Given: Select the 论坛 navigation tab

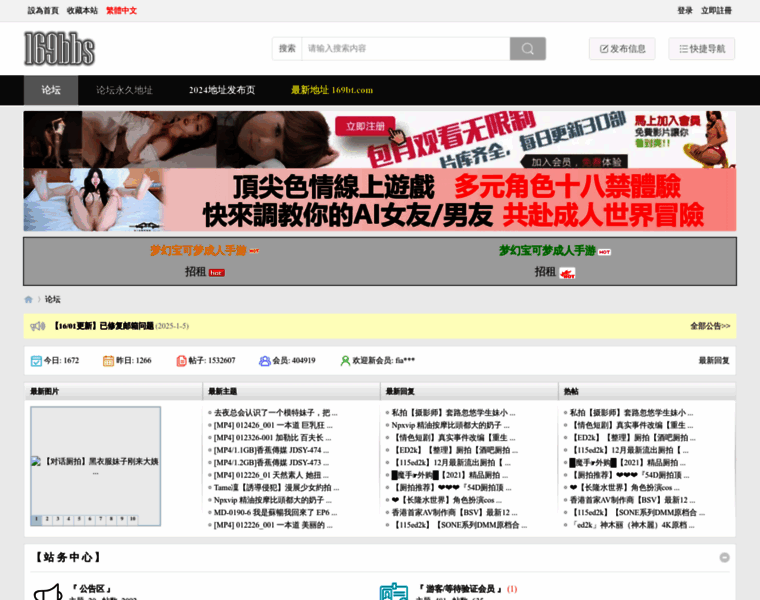Looking at the screenshot, I should (51, 90).
